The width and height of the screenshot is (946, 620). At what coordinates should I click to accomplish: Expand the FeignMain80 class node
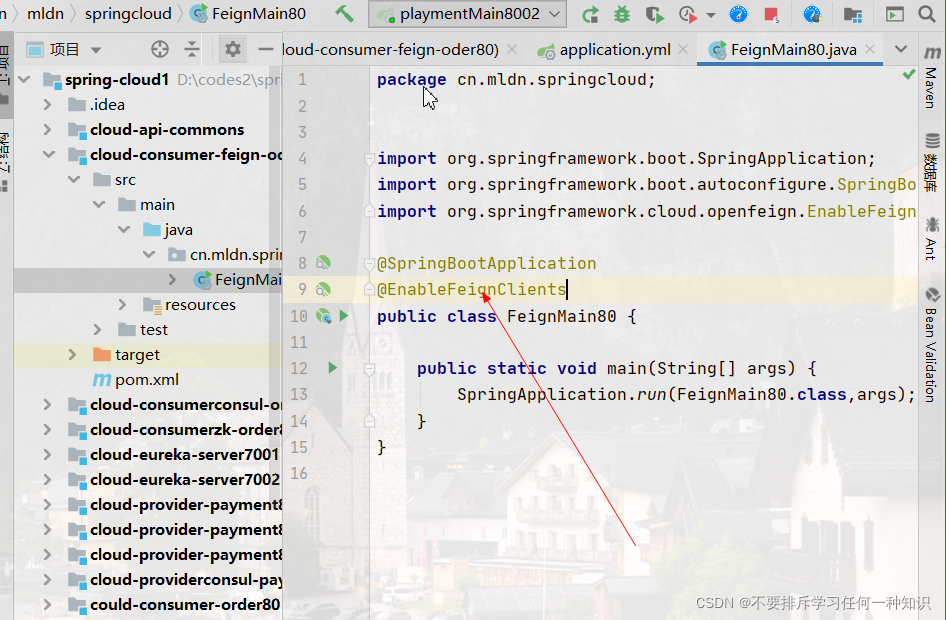click(173, 280)
